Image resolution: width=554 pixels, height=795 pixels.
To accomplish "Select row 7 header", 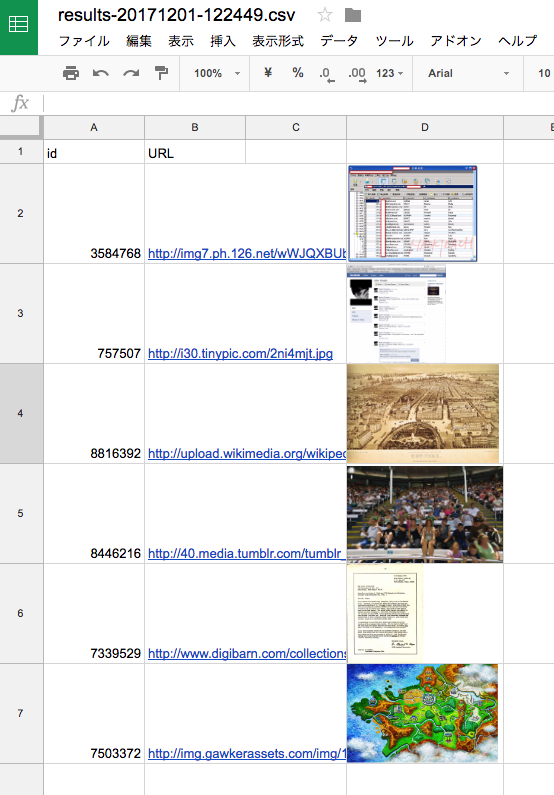I will pos(21,713).
